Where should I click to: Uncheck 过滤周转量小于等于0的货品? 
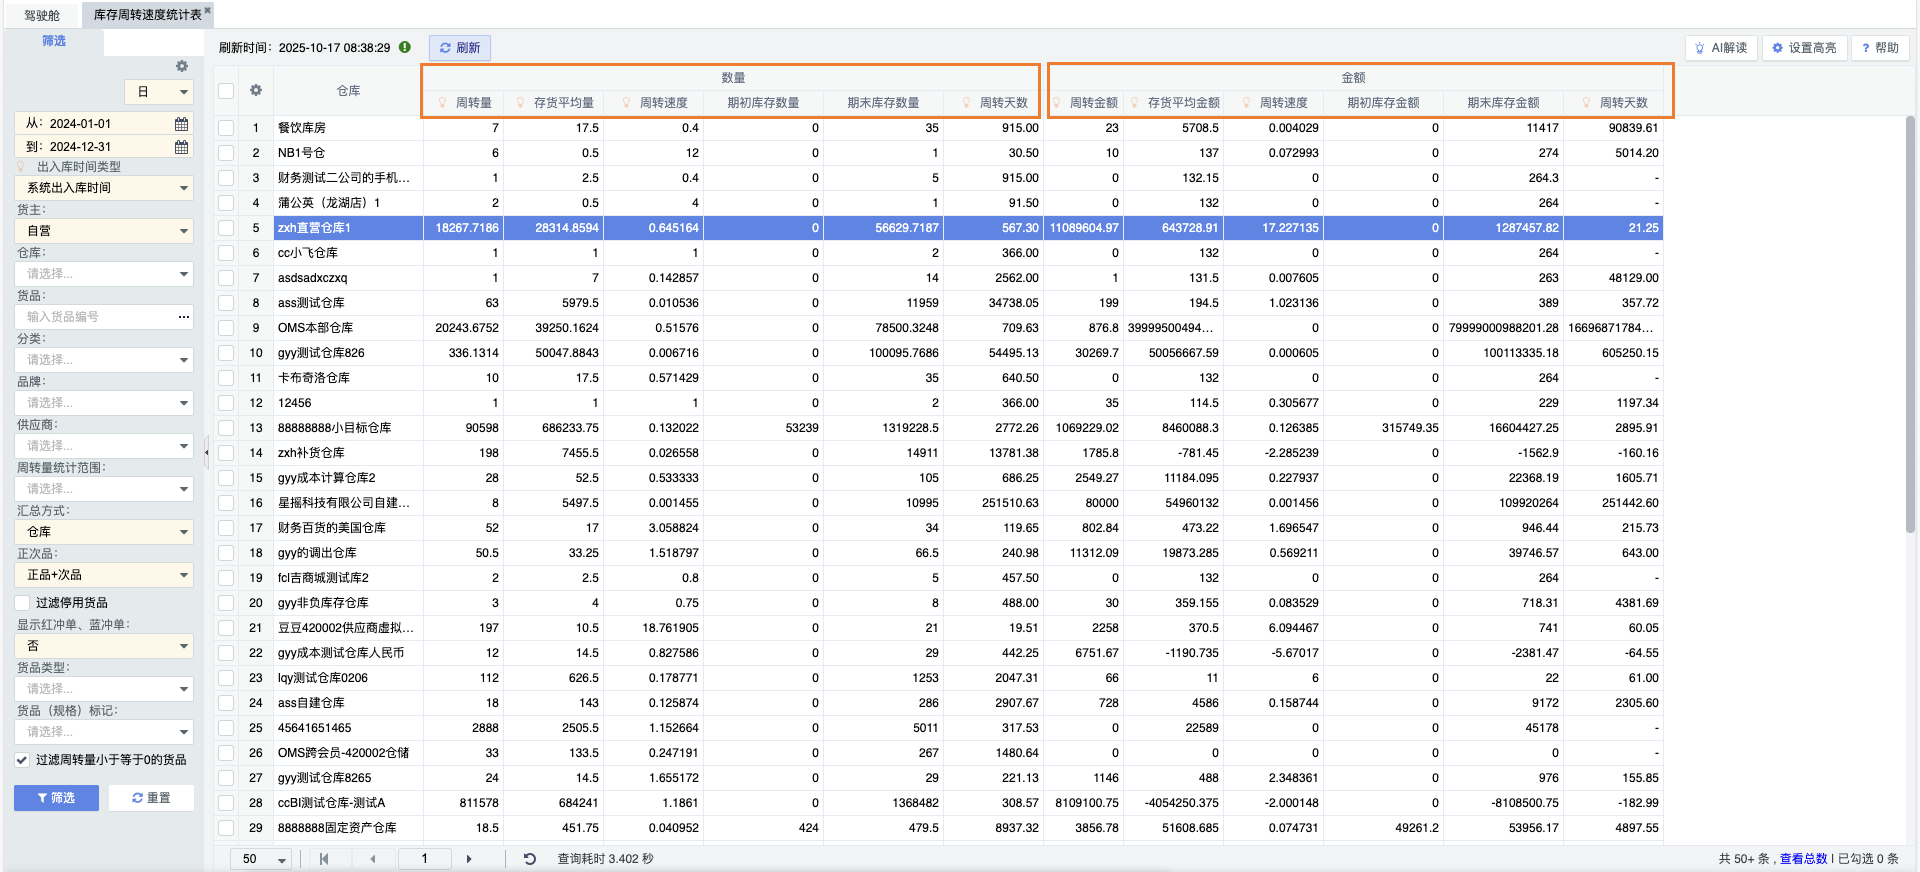(22, 760)
